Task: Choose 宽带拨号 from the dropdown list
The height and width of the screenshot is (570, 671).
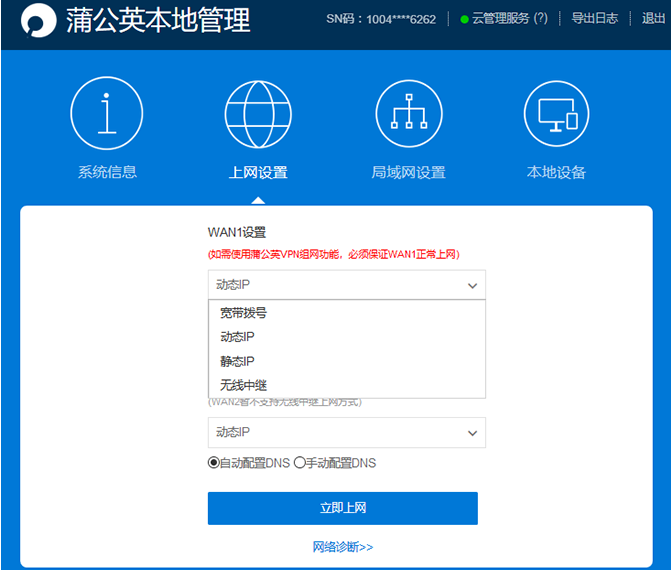Action: [244, 313]
